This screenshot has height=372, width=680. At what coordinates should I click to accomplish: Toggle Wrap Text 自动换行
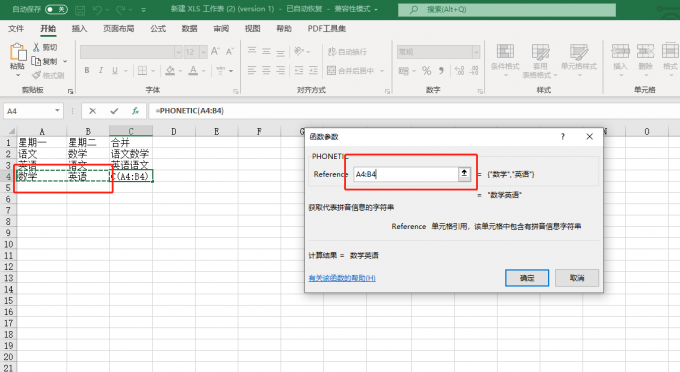pos(347,52)
